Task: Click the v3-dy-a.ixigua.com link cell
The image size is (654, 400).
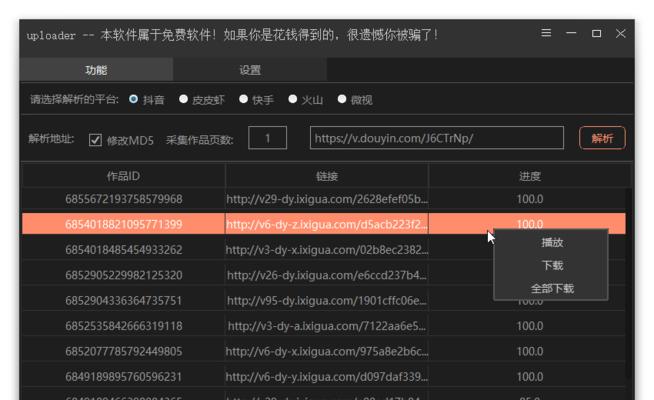Action: point(327,326)
